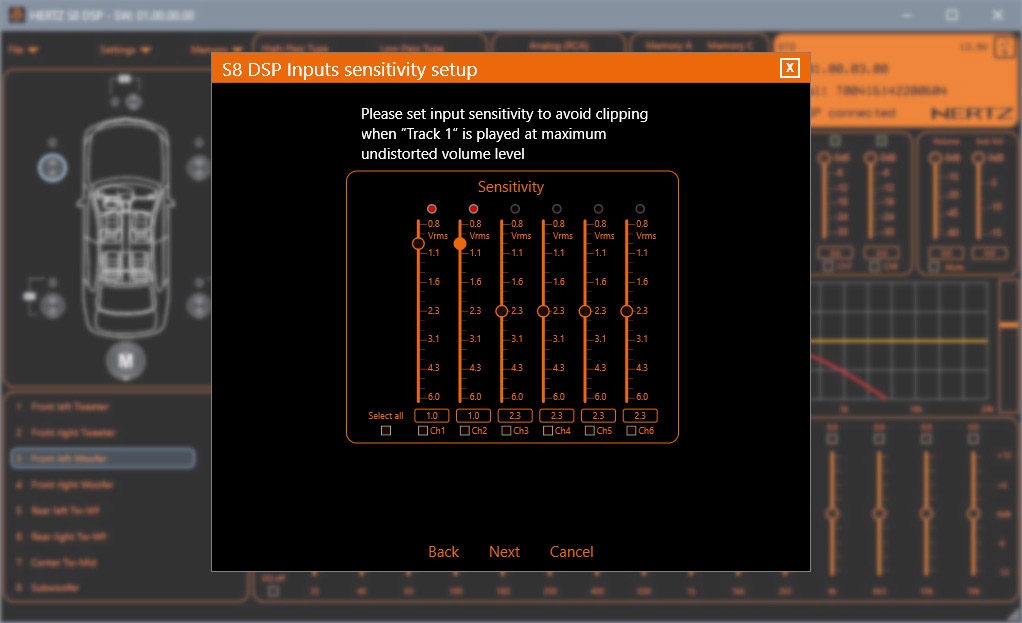The image size is (1022, 623).
Task: Click the Hertz app icon in the title bar
Action: (15, 14)
